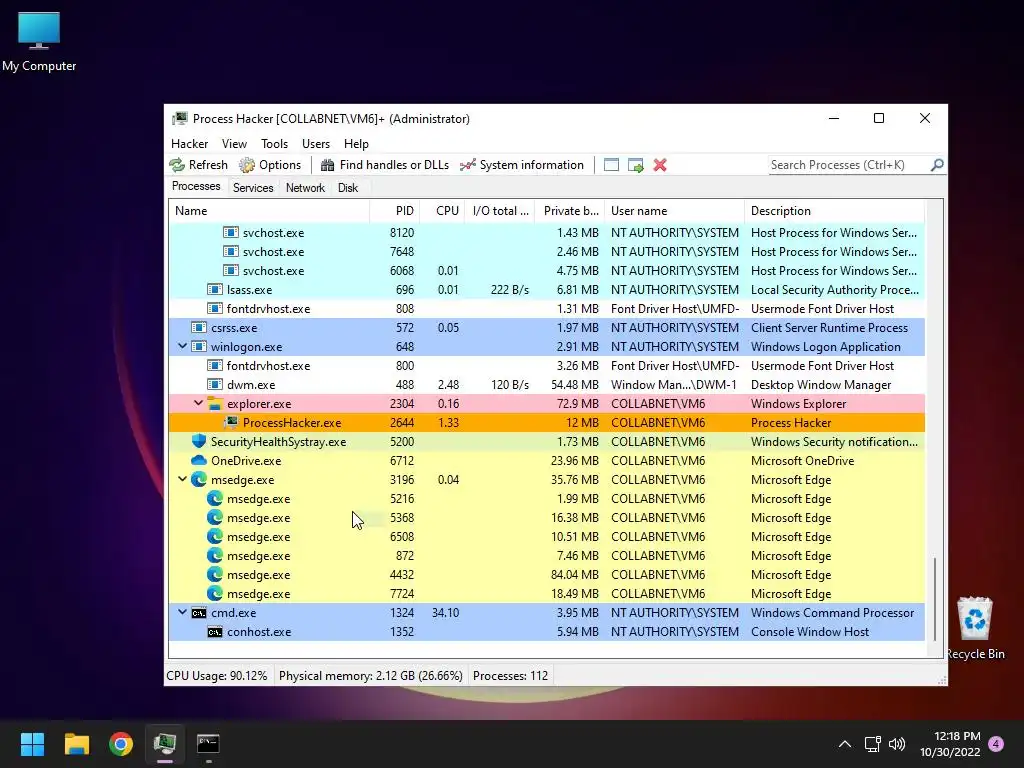Select the svchost.exe row with PID 6068
This screenshot has height=768, width=1024.
pyautogui.click(x=547, y=270)
